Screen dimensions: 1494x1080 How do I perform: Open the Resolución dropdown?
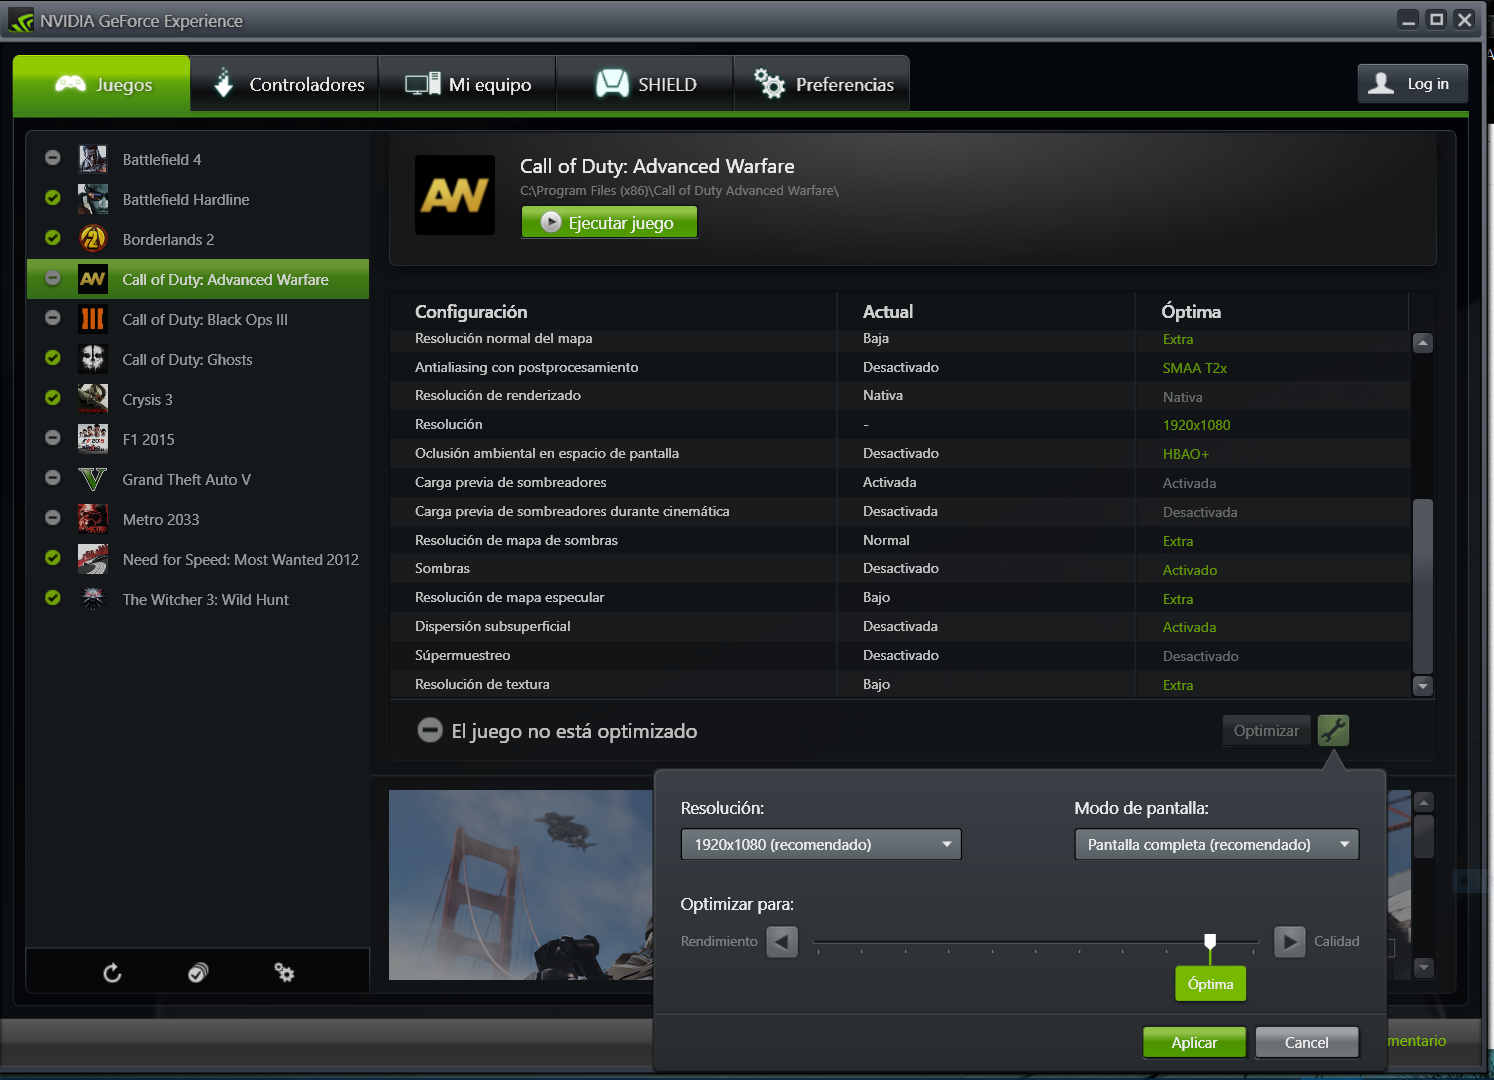(x=820, y=845)
